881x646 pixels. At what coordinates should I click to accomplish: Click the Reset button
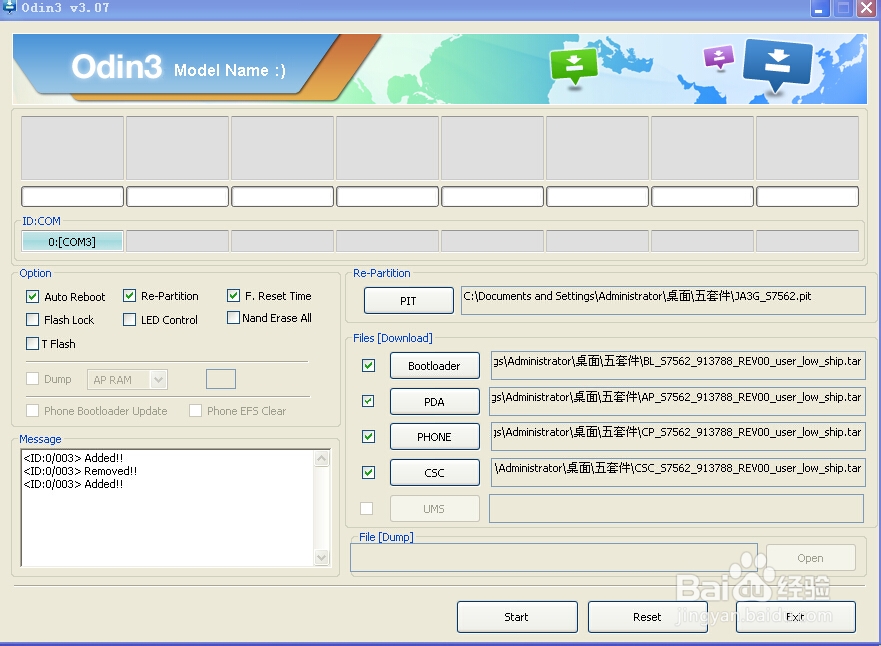click(647, 617)
